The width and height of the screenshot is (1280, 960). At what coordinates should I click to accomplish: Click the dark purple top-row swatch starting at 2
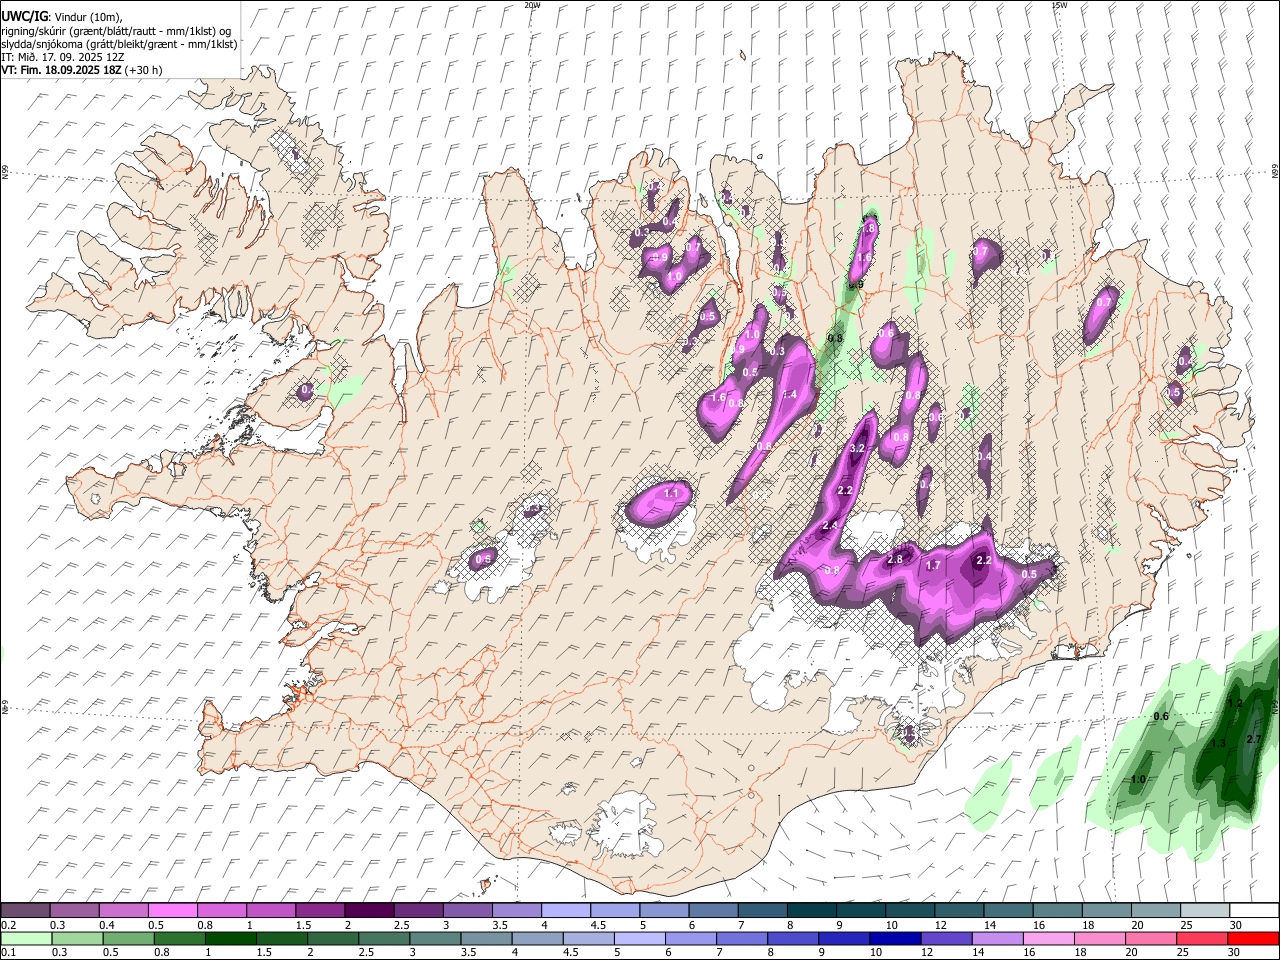coord(370,910)
